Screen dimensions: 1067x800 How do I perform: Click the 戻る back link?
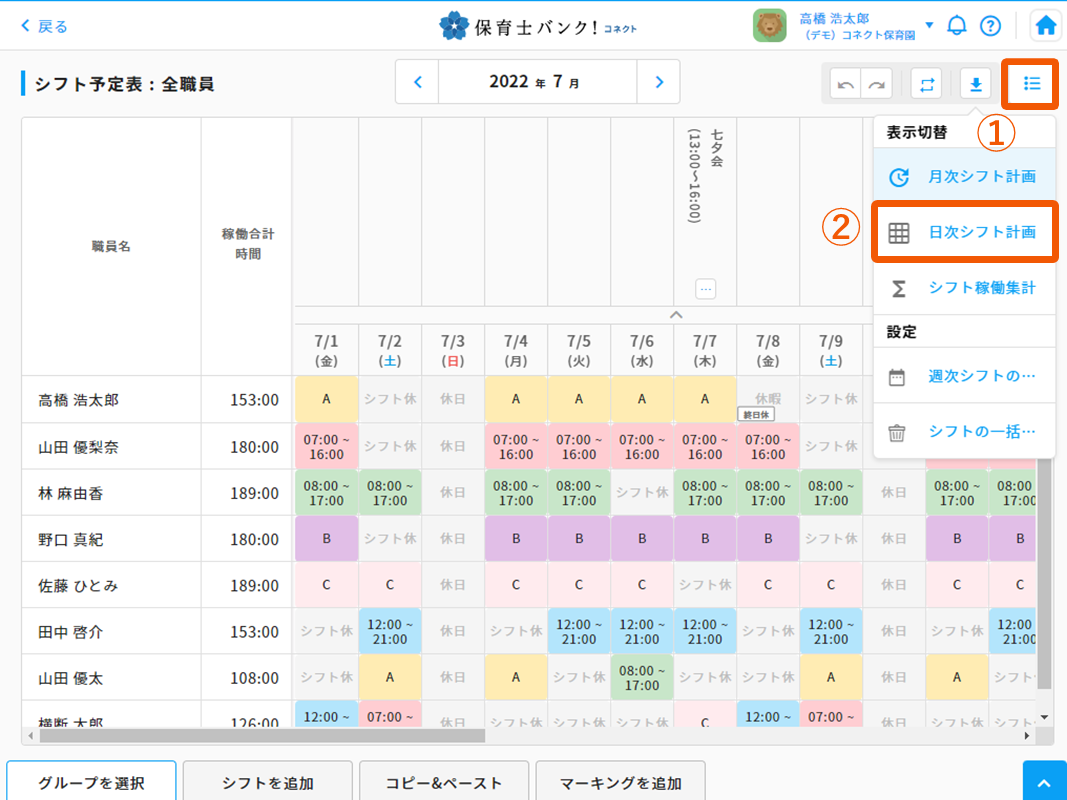coord(44,26)
